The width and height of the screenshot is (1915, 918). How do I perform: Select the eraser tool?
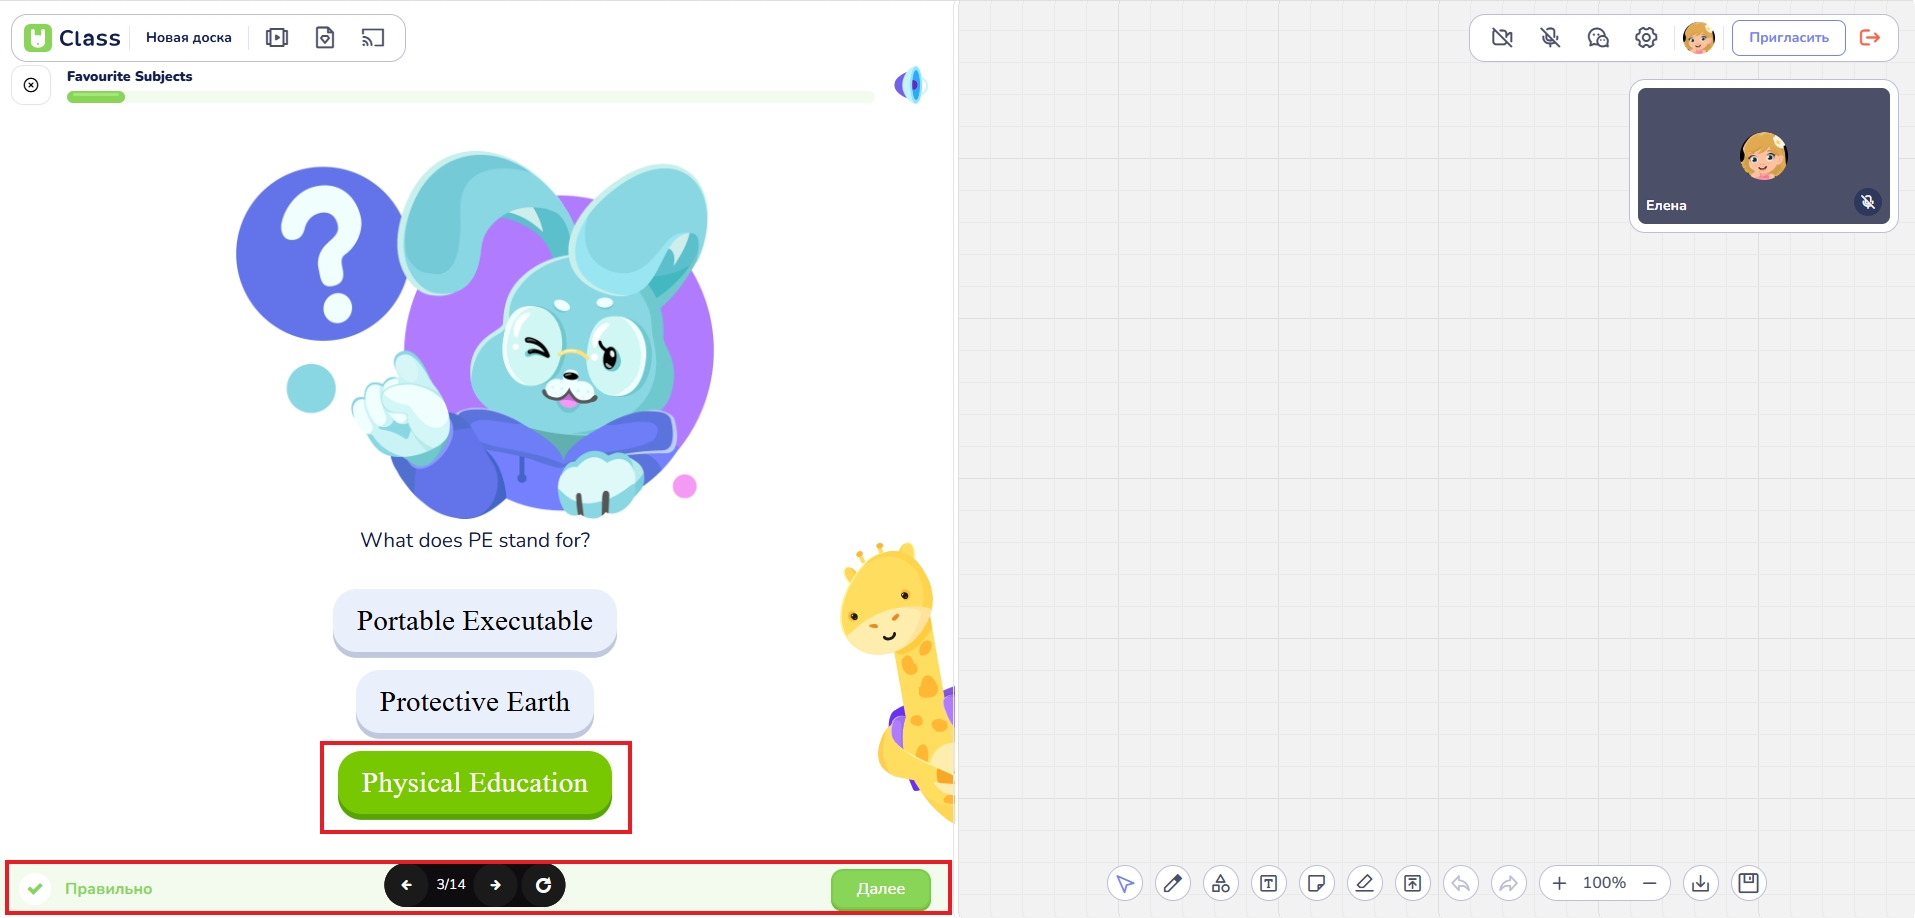tap(1364, 883)
